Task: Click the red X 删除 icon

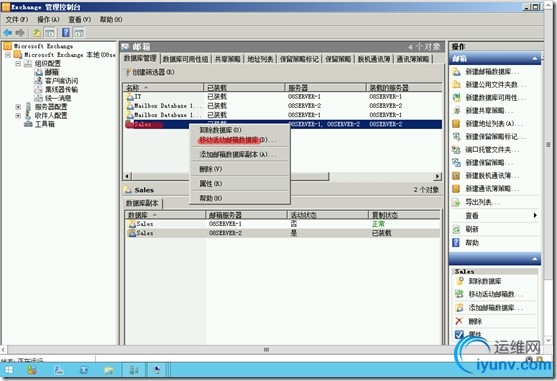Action: [x=459, y=321]
